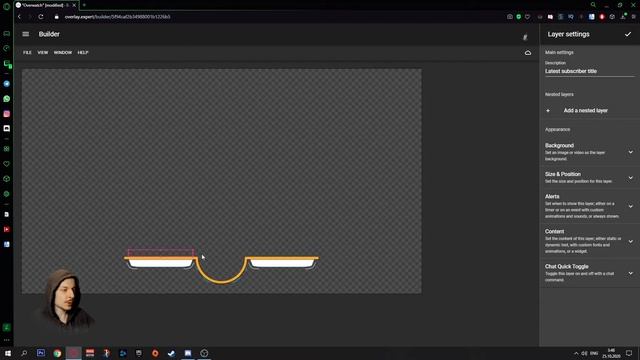
Task: Click the address bar URL
Action: point(118,17)
